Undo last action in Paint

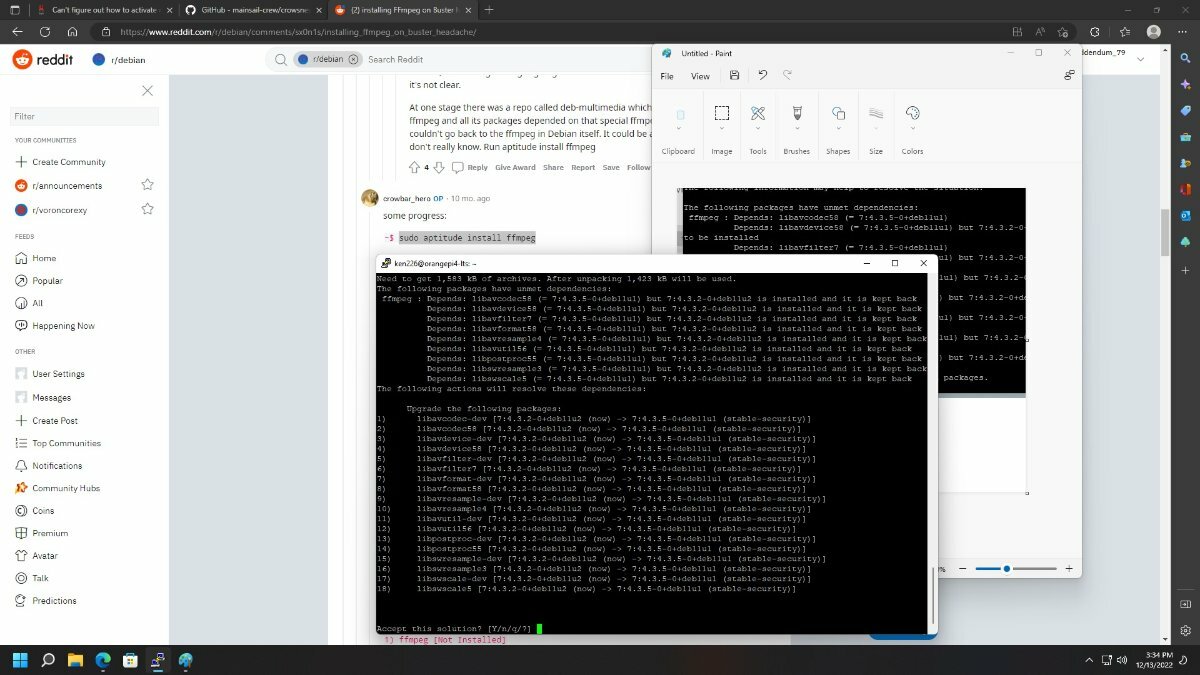[762, 75]
